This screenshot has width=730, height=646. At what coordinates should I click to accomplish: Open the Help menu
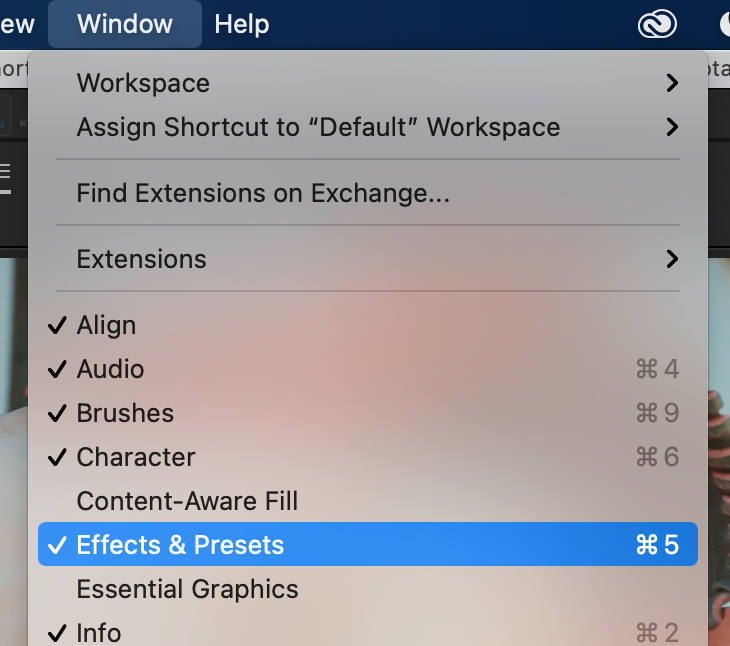pyautogui.click(x=242, y=24)
